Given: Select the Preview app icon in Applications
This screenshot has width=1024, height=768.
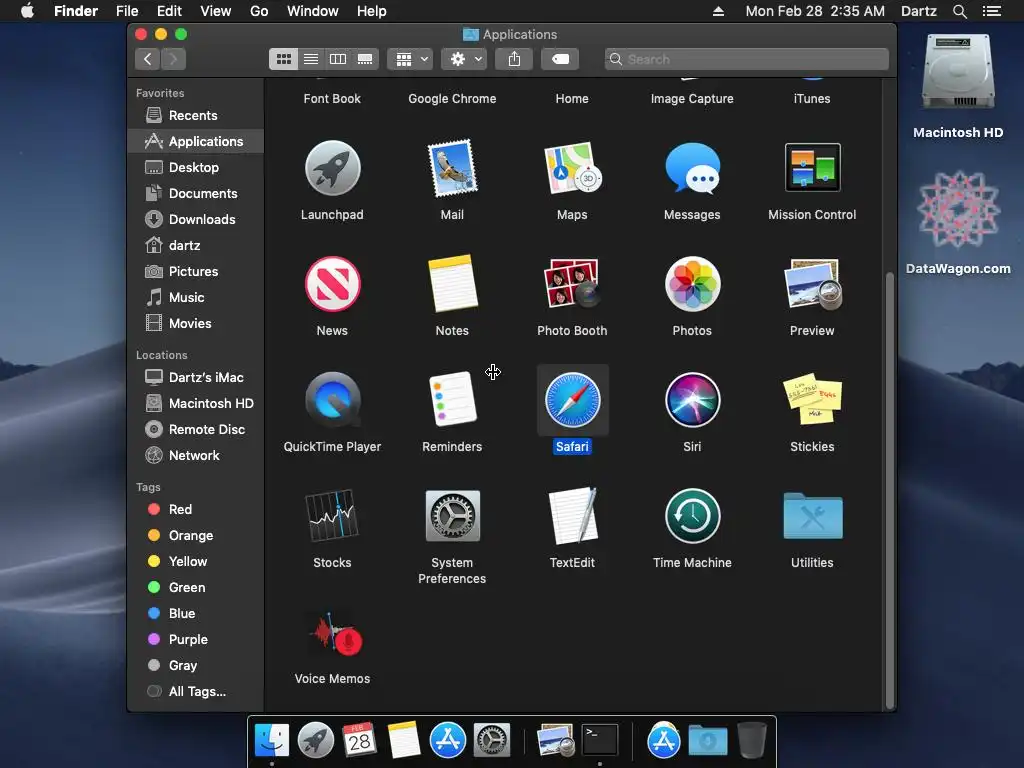Looking at the screenshot, I should [812, 284].
